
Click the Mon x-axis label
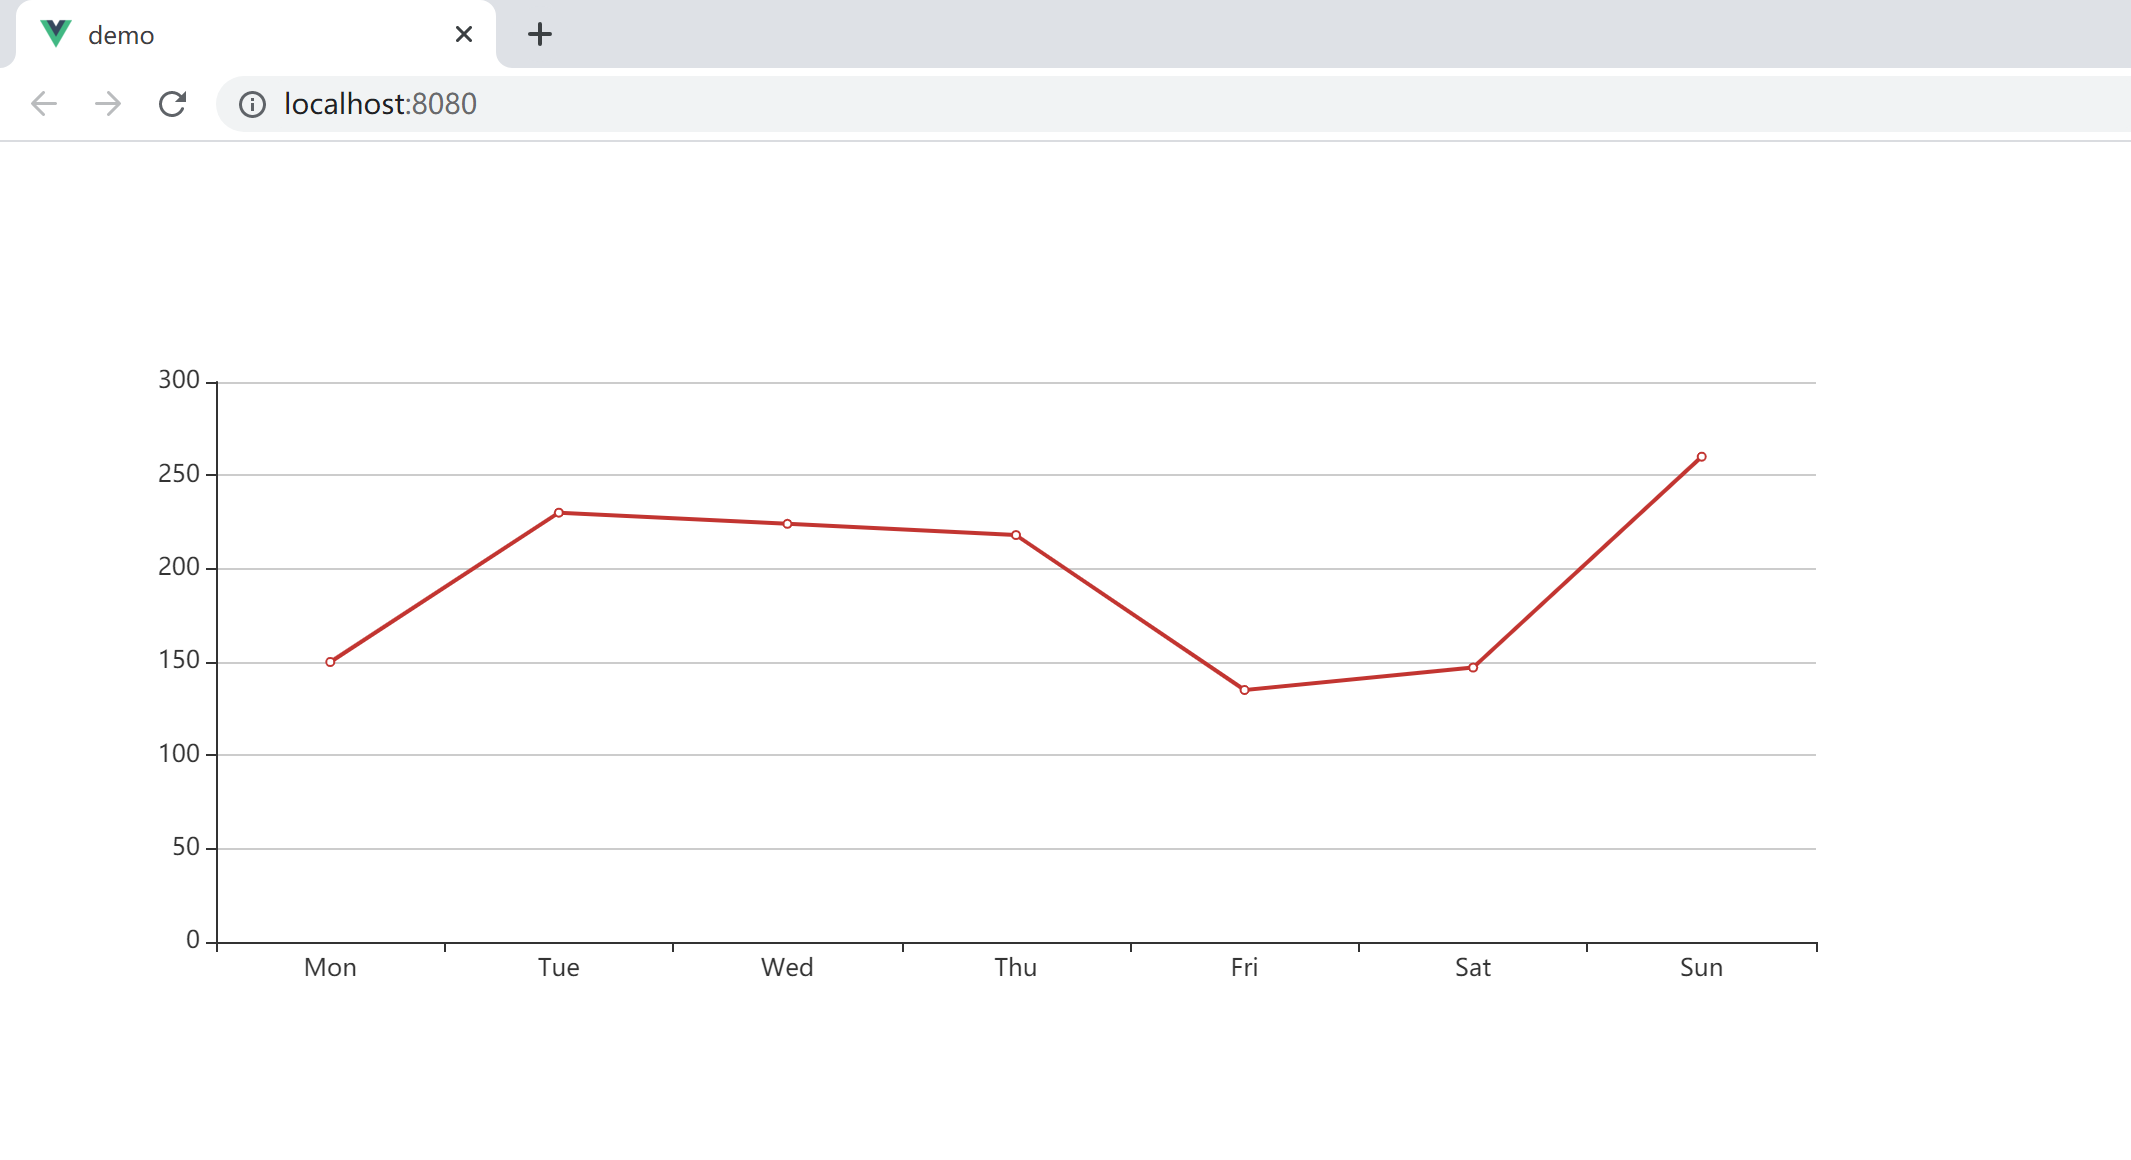330,968
